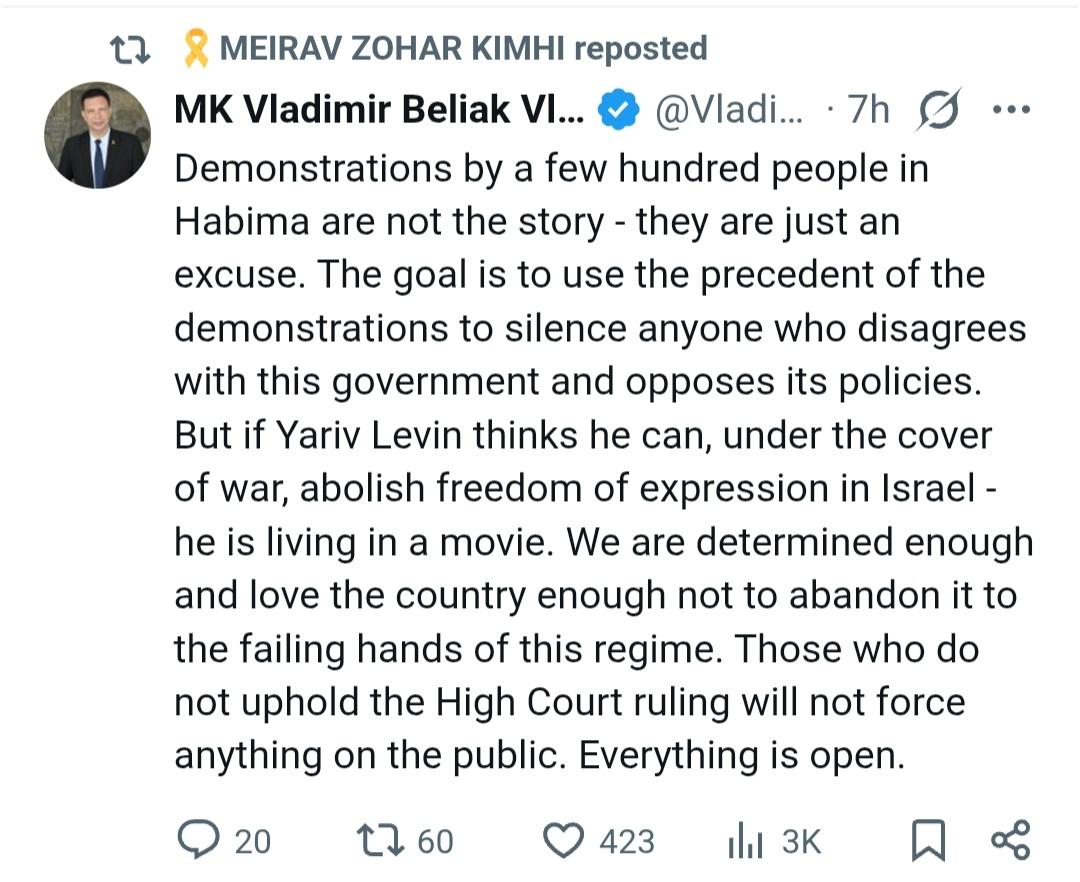Screen dimensions: 1080x882
Task: Open view analytics bar chart icon
Action: 745,842
